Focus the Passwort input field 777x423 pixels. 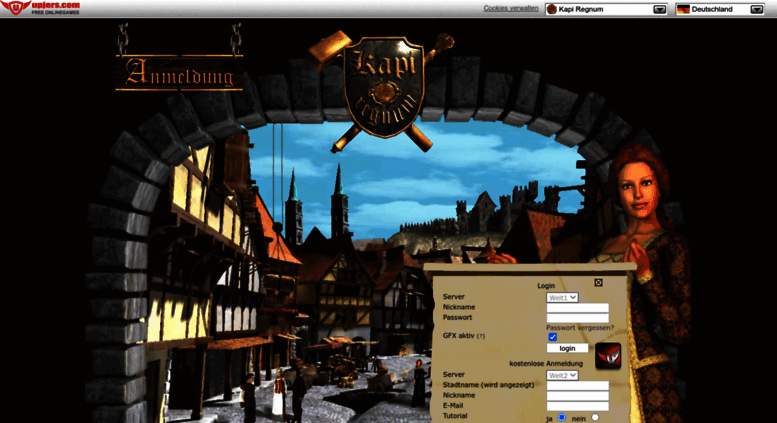tap(577, 318)
